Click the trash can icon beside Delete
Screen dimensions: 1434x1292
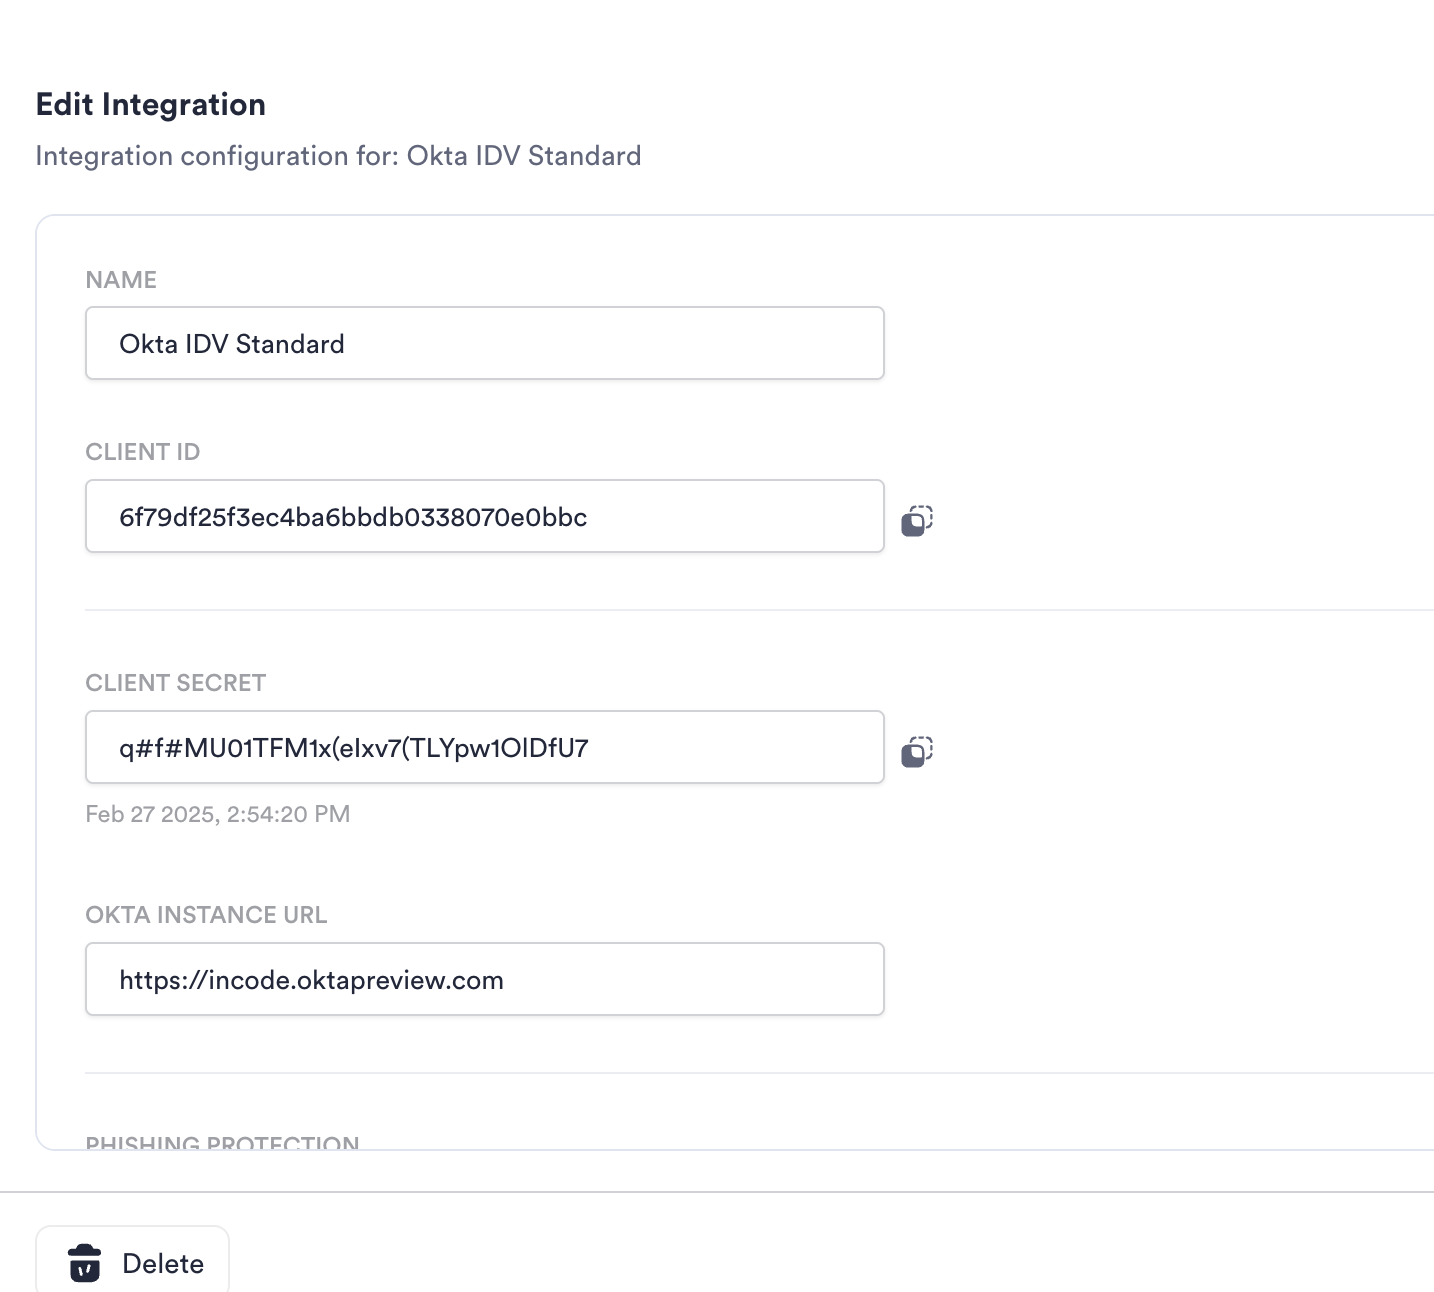point(85,1263)
